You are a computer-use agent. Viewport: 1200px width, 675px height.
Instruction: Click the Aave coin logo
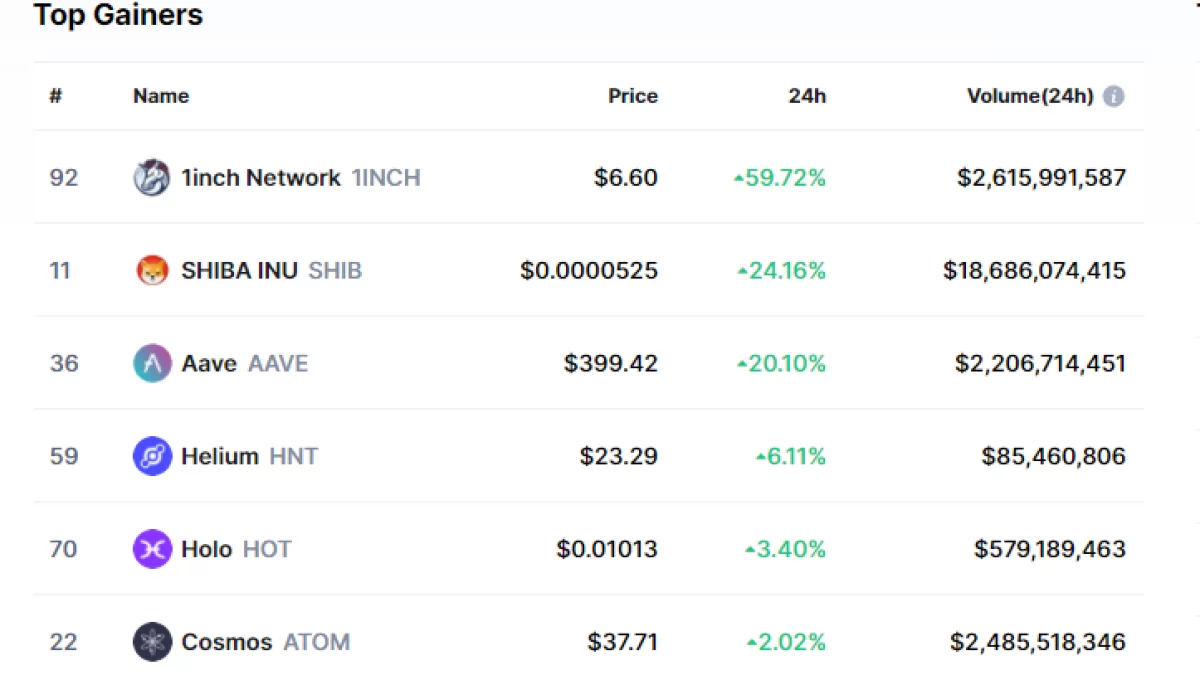tap(152, 363)
